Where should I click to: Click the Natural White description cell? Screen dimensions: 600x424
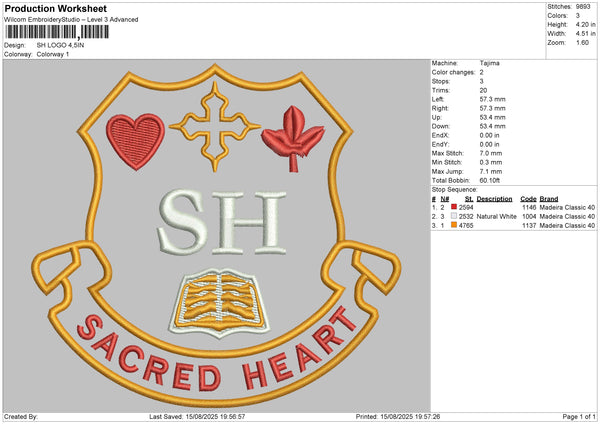coord(497,217)
